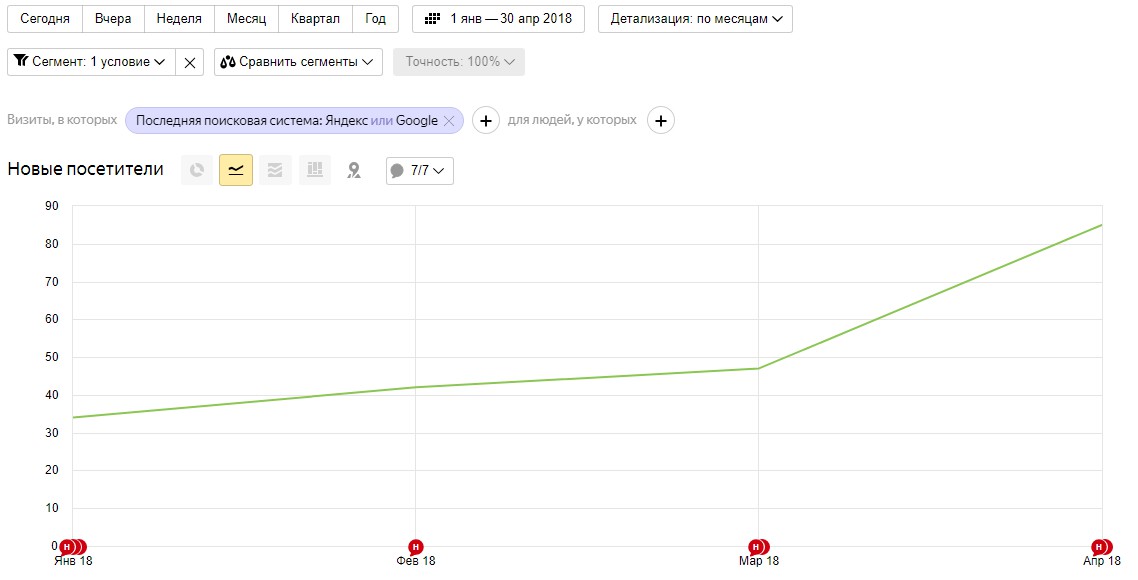Select the pie chart view icon
1138x580 pixels.
[x=197, y=171]
